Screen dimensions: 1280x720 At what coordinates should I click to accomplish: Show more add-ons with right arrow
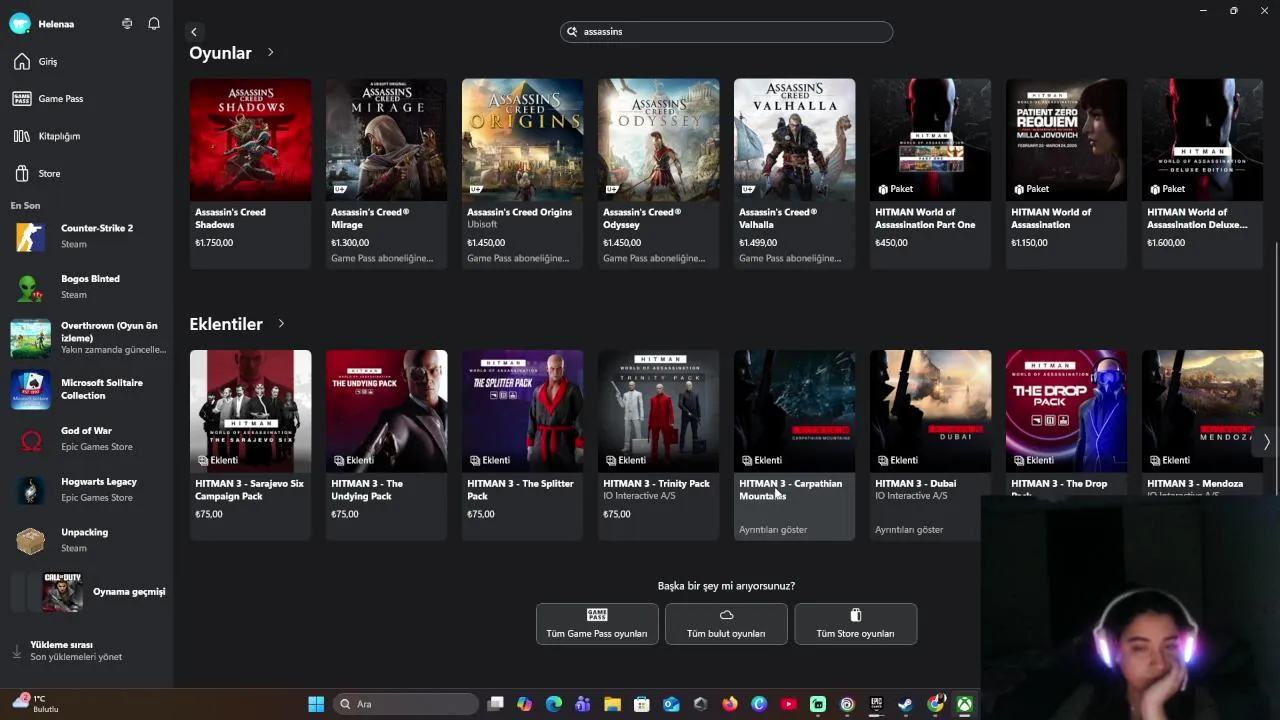tap(1266, 442)
